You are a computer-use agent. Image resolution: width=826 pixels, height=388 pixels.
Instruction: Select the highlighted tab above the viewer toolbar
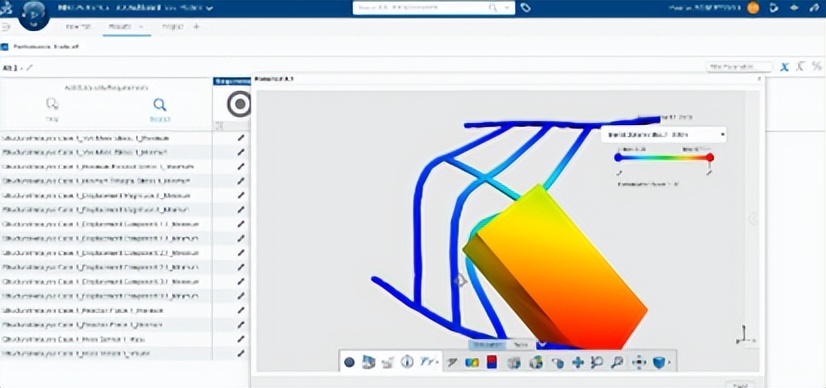[486, 344]
